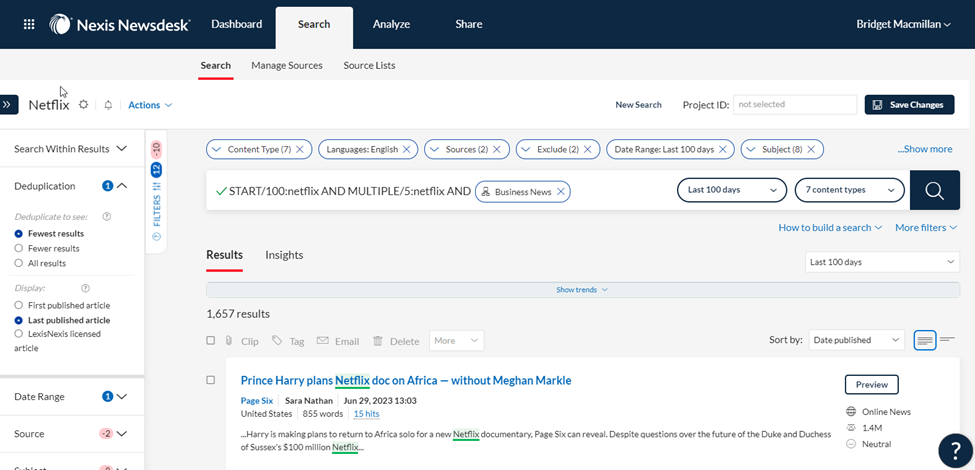This screenshot has height=470, width=975.
Task: Open the Bridget Macmillan user menu
Action: tap(903, 24)
